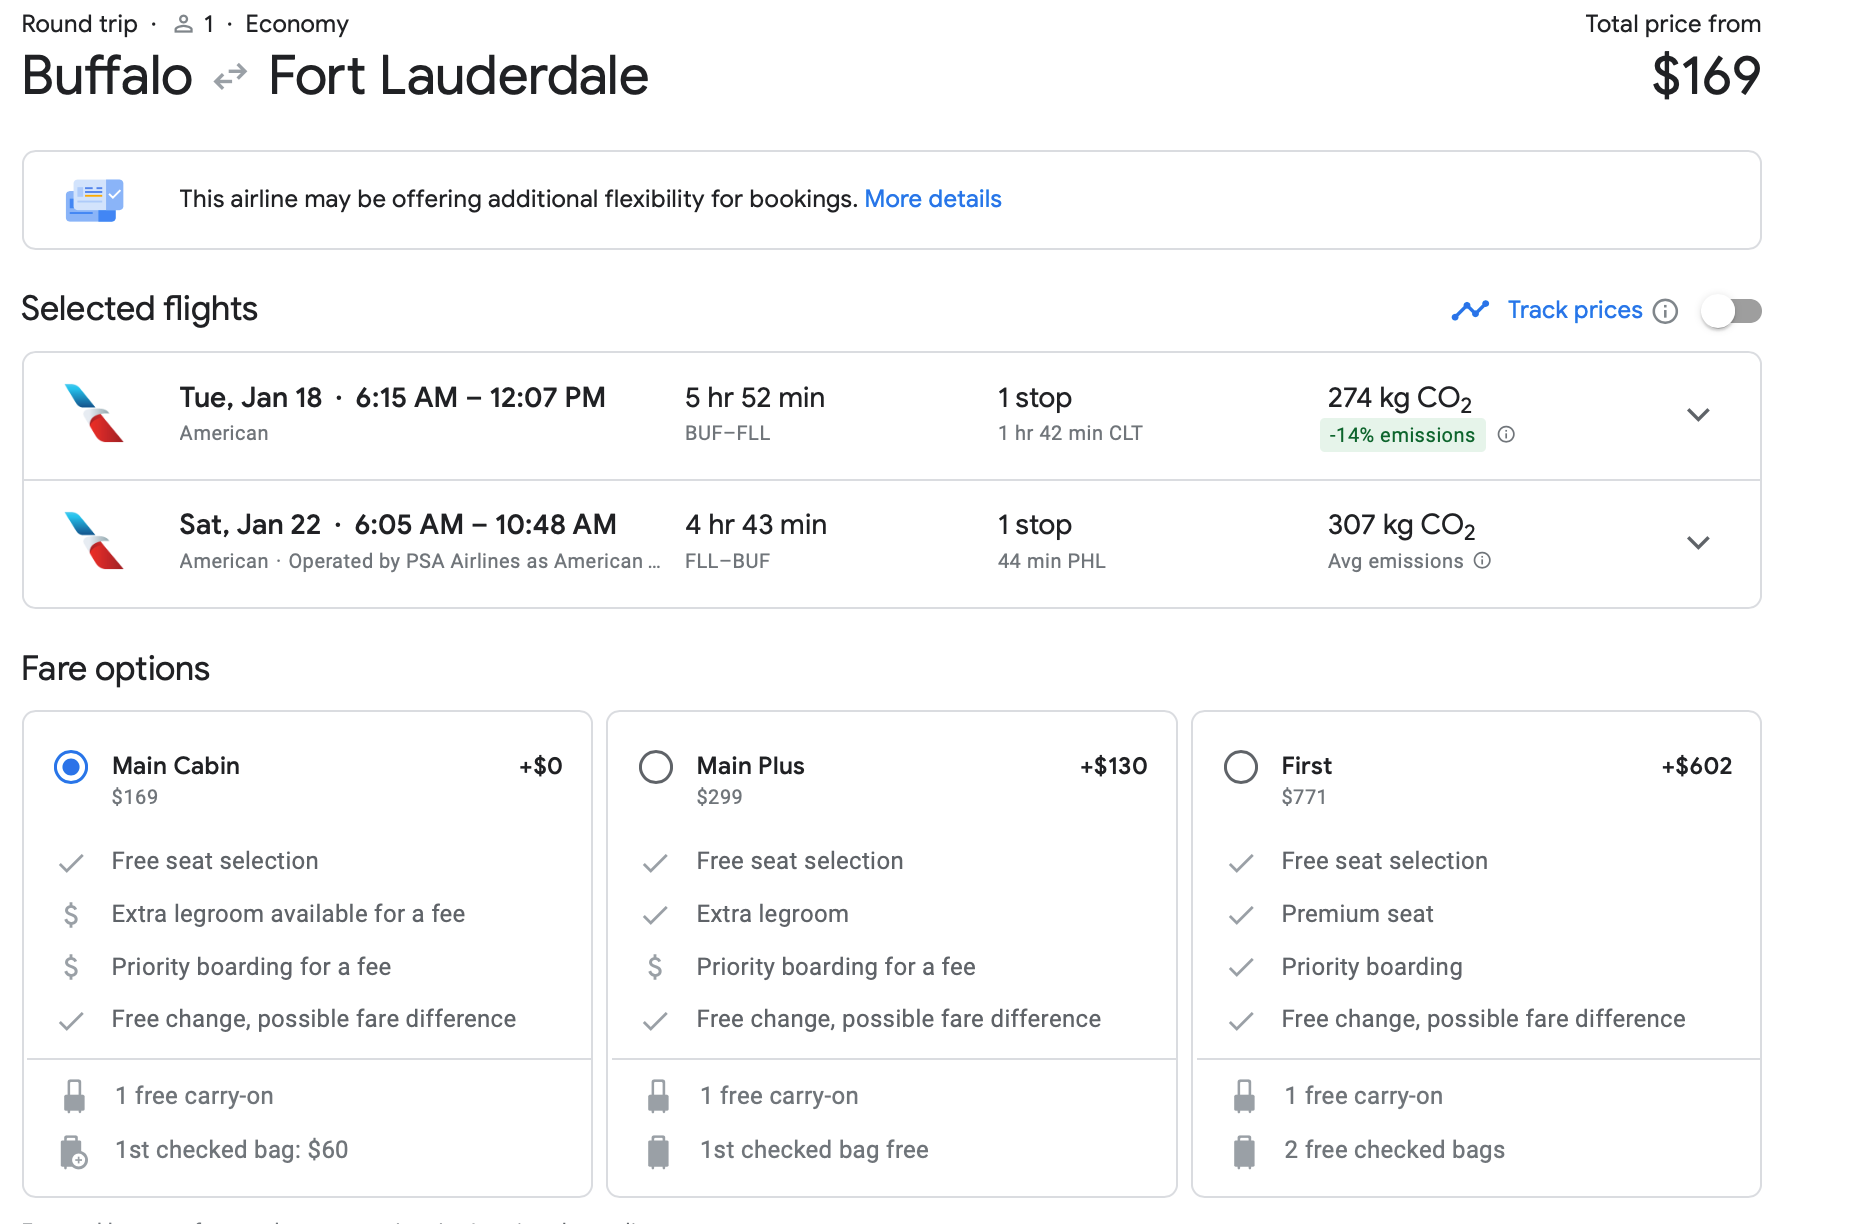The width and height of the screenshot is (1864, 1224).
Task: Click checkmark by Main Cabin free seat selection
Action: [x=71, y=863]
